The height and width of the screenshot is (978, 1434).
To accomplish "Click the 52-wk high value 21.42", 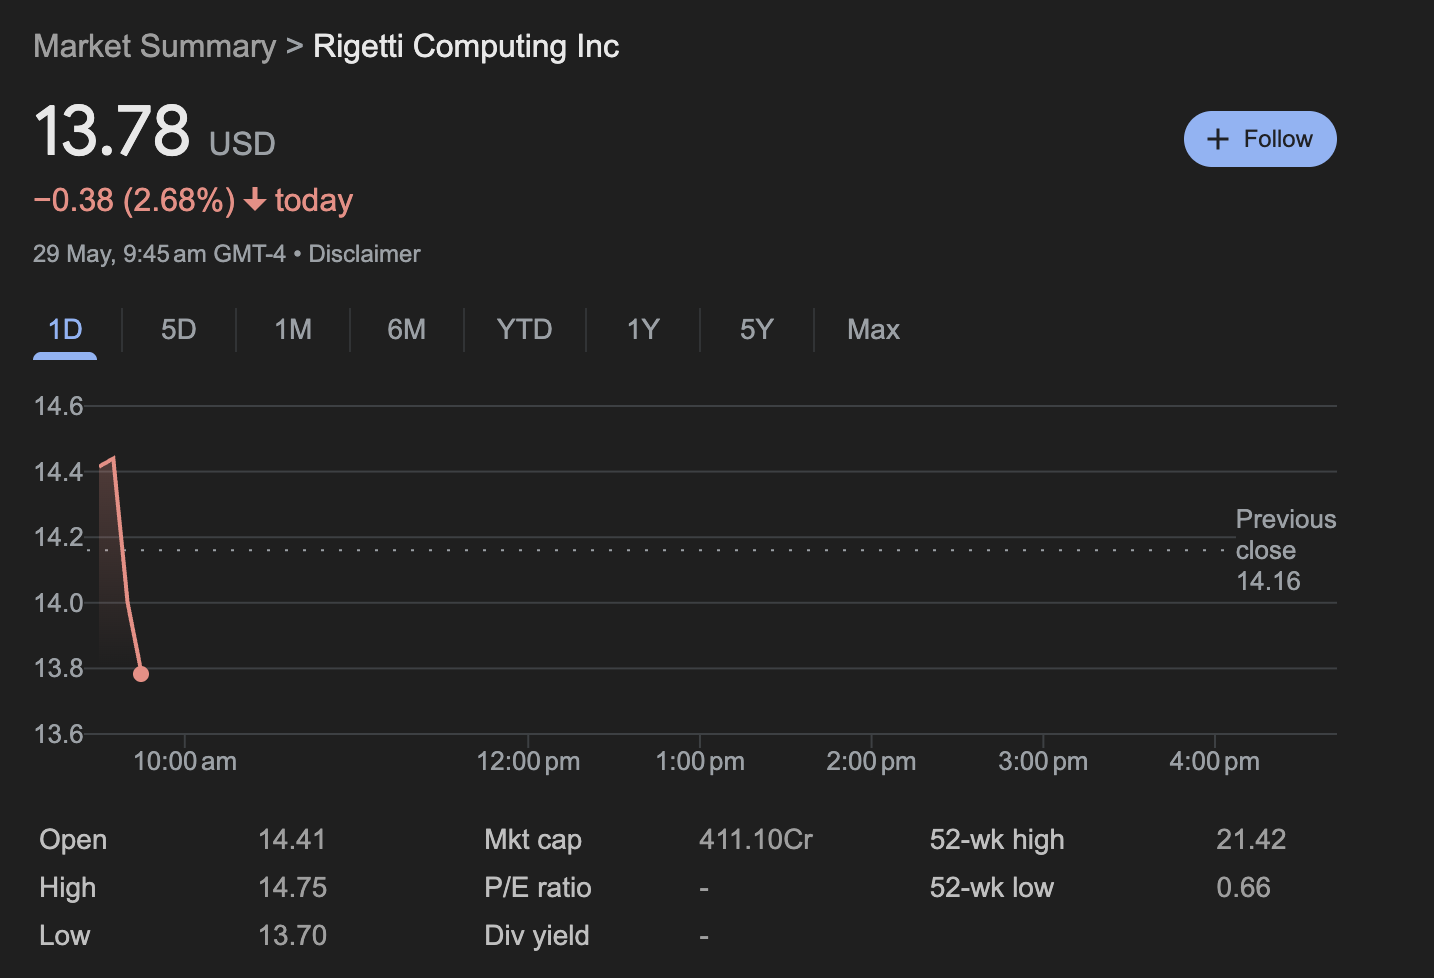I will [1251, 839].
